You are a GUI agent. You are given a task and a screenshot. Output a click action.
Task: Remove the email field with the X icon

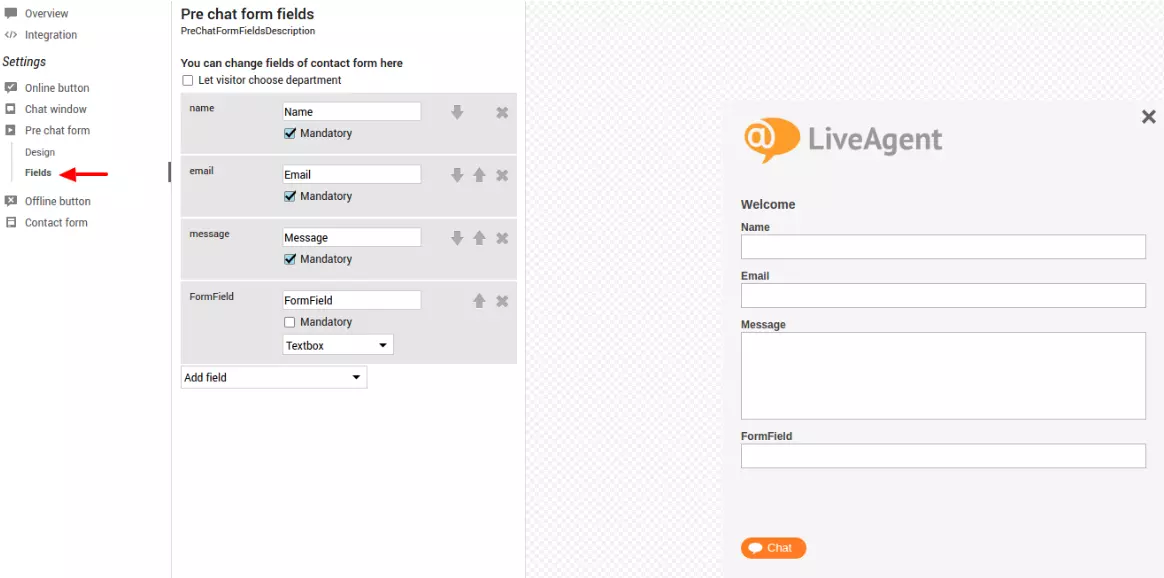coord(501,174)
